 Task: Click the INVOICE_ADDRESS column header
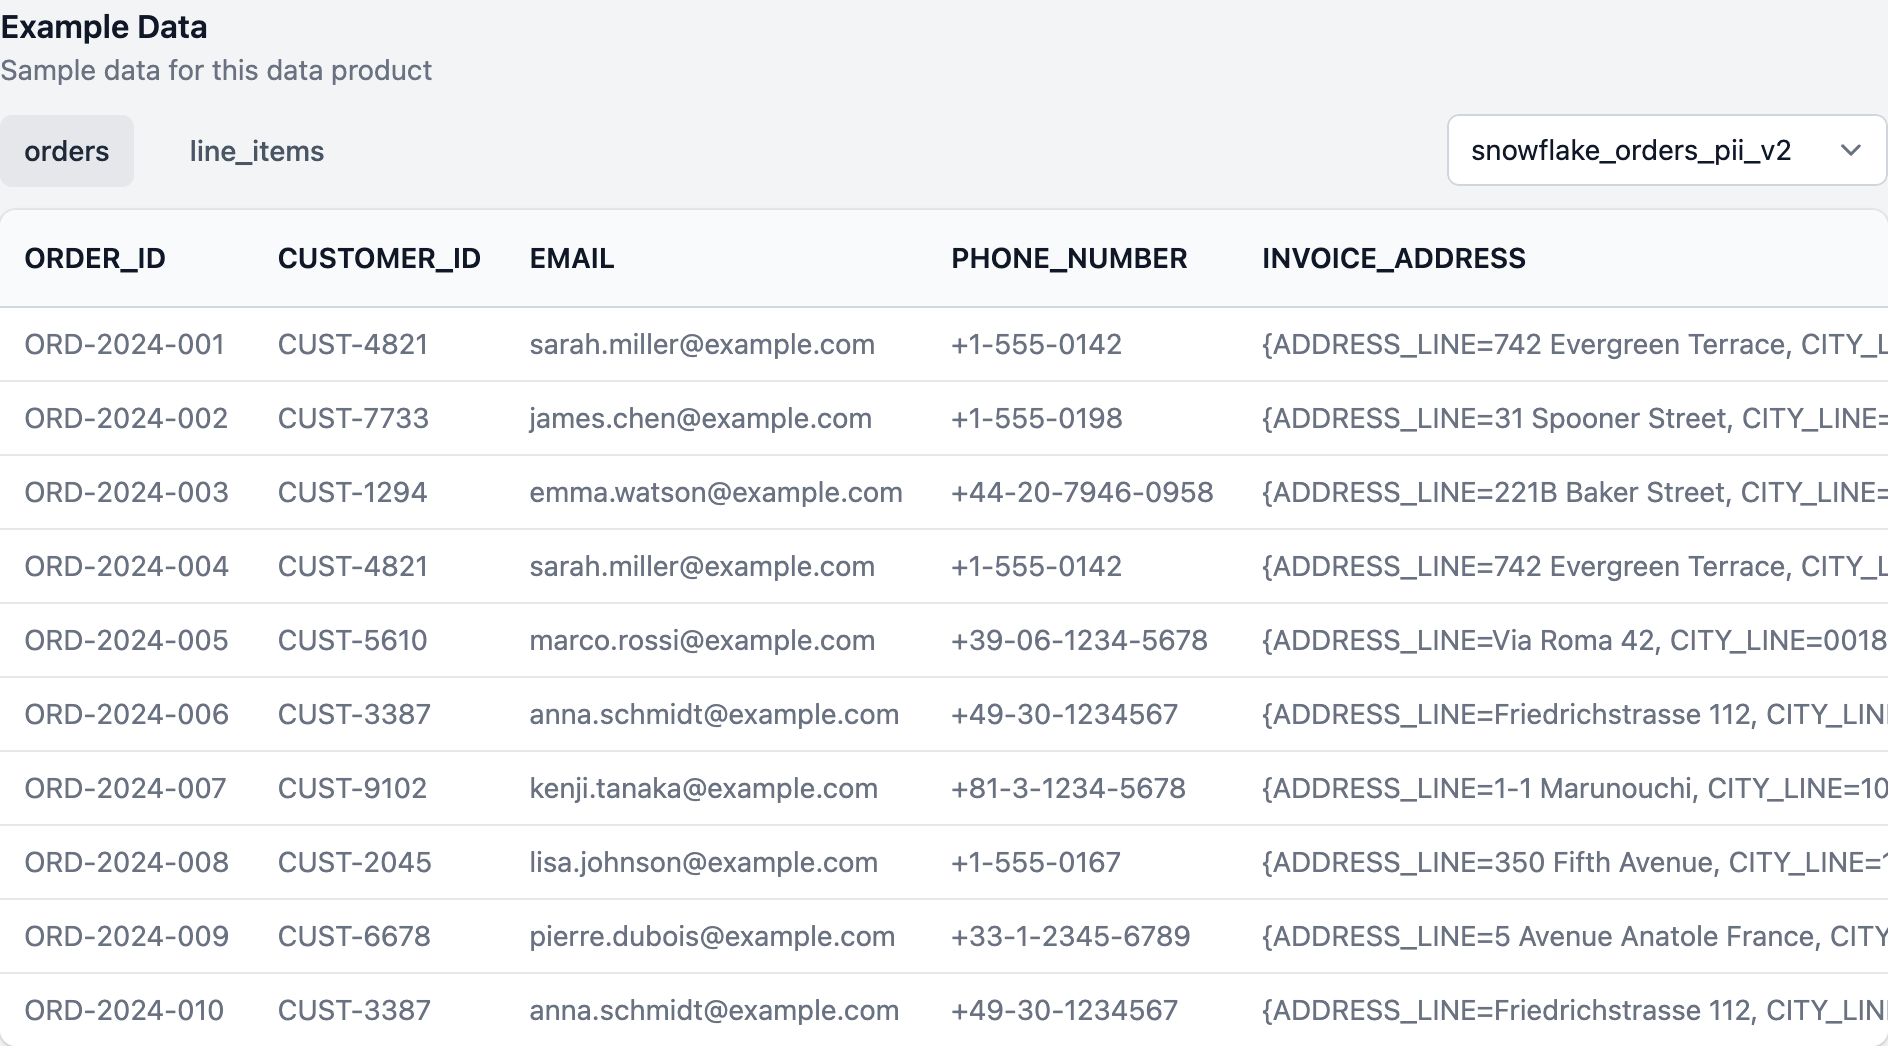pyautogui.click(x=1394, y=258)
